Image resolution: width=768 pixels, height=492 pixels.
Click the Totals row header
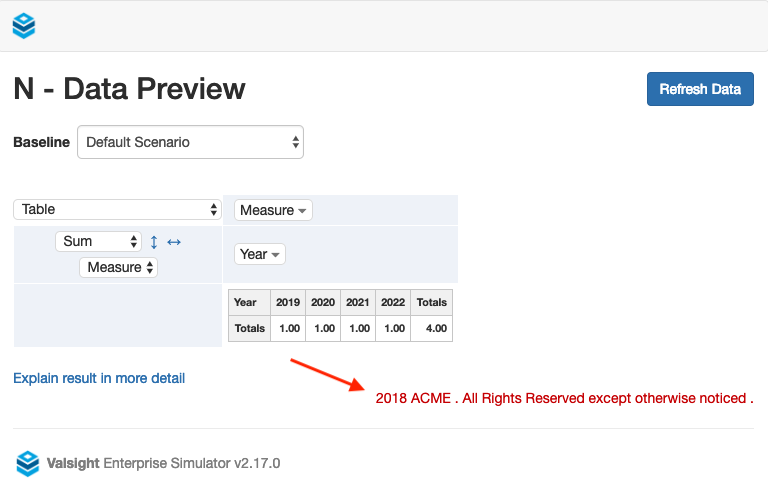250,328
